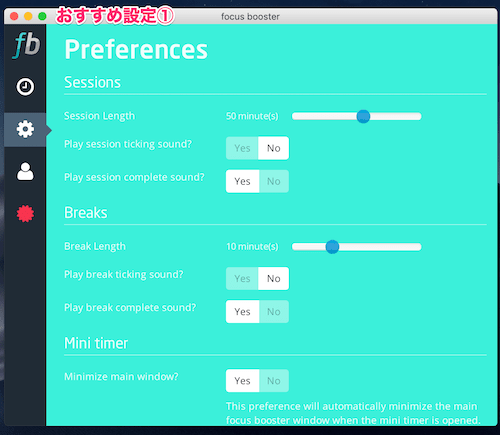
Task: Select the preferences gear icon in sidebar
Action: pos(25,129)
